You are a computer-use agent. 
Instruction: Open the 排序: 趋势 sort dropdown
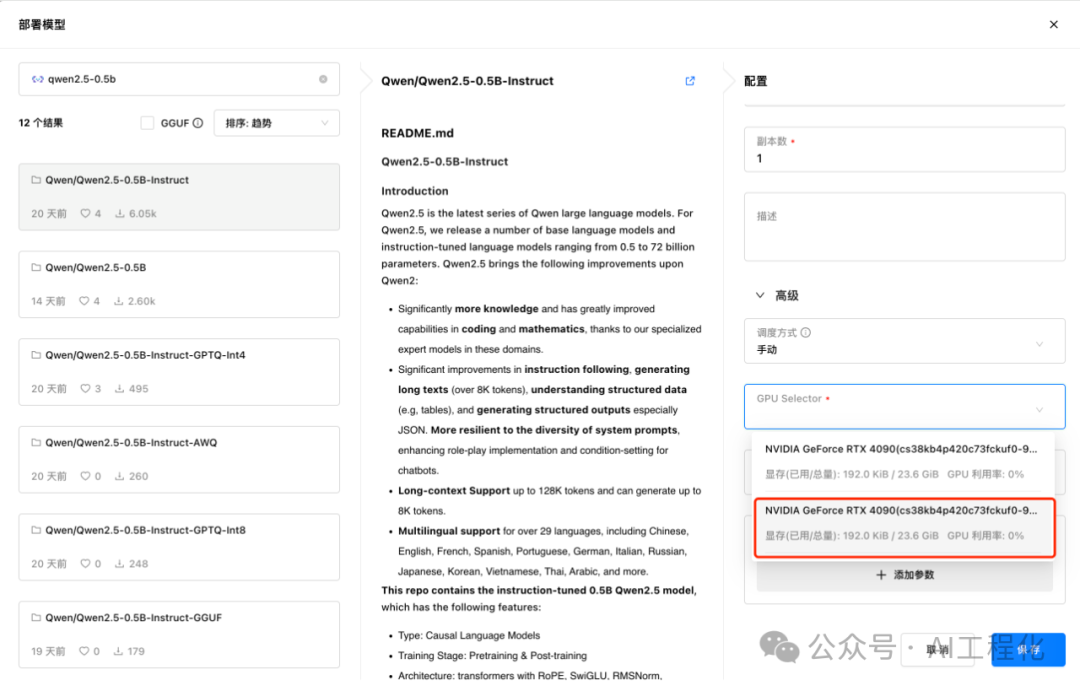tap(276, 123)
